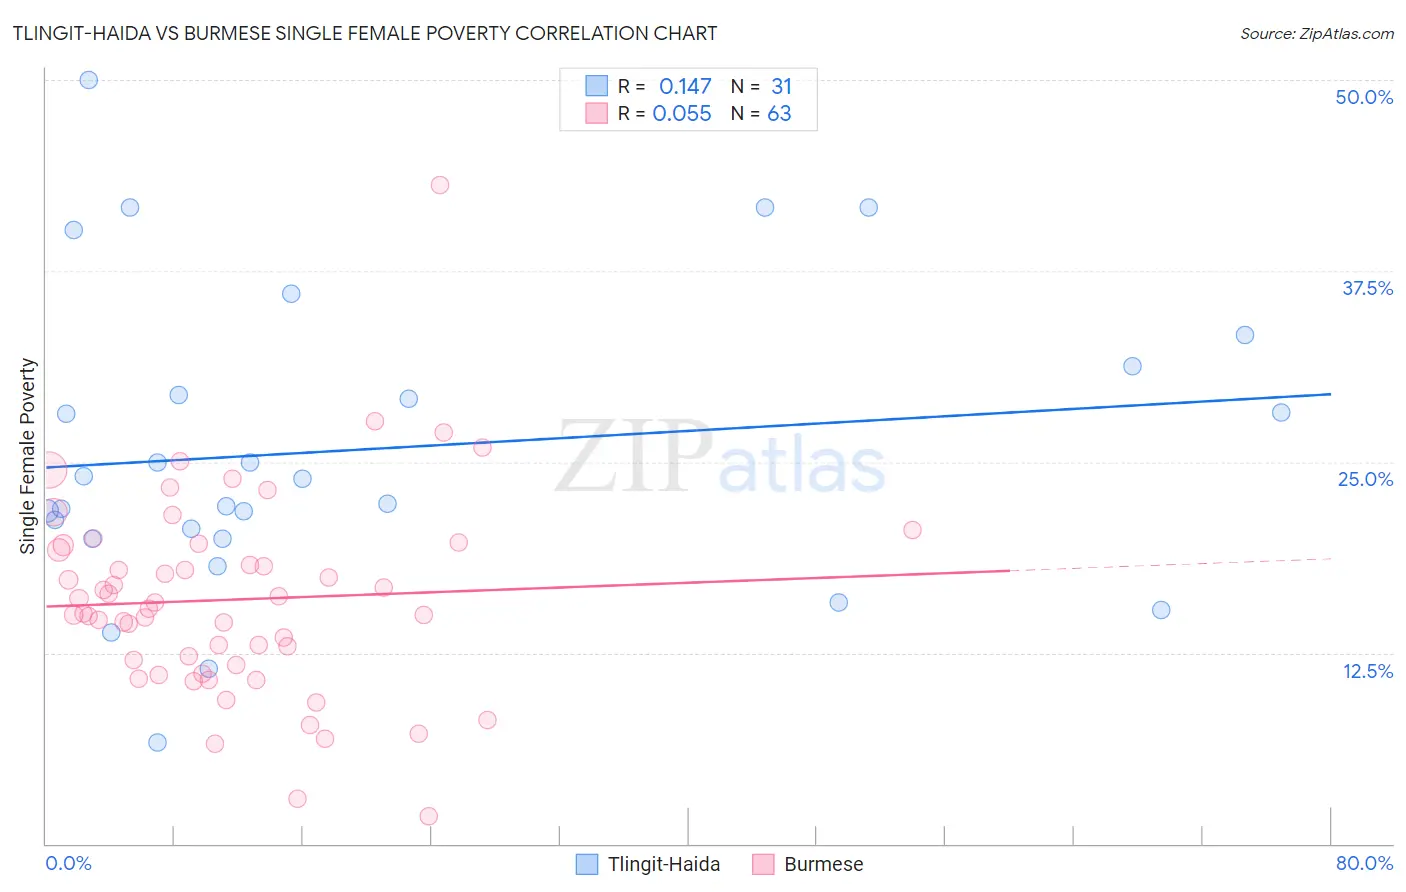The height and width of the screenshot is (892, 1406).
Task: Click the 50.0% y-axis label
Action: click(x=1364, y=97)
